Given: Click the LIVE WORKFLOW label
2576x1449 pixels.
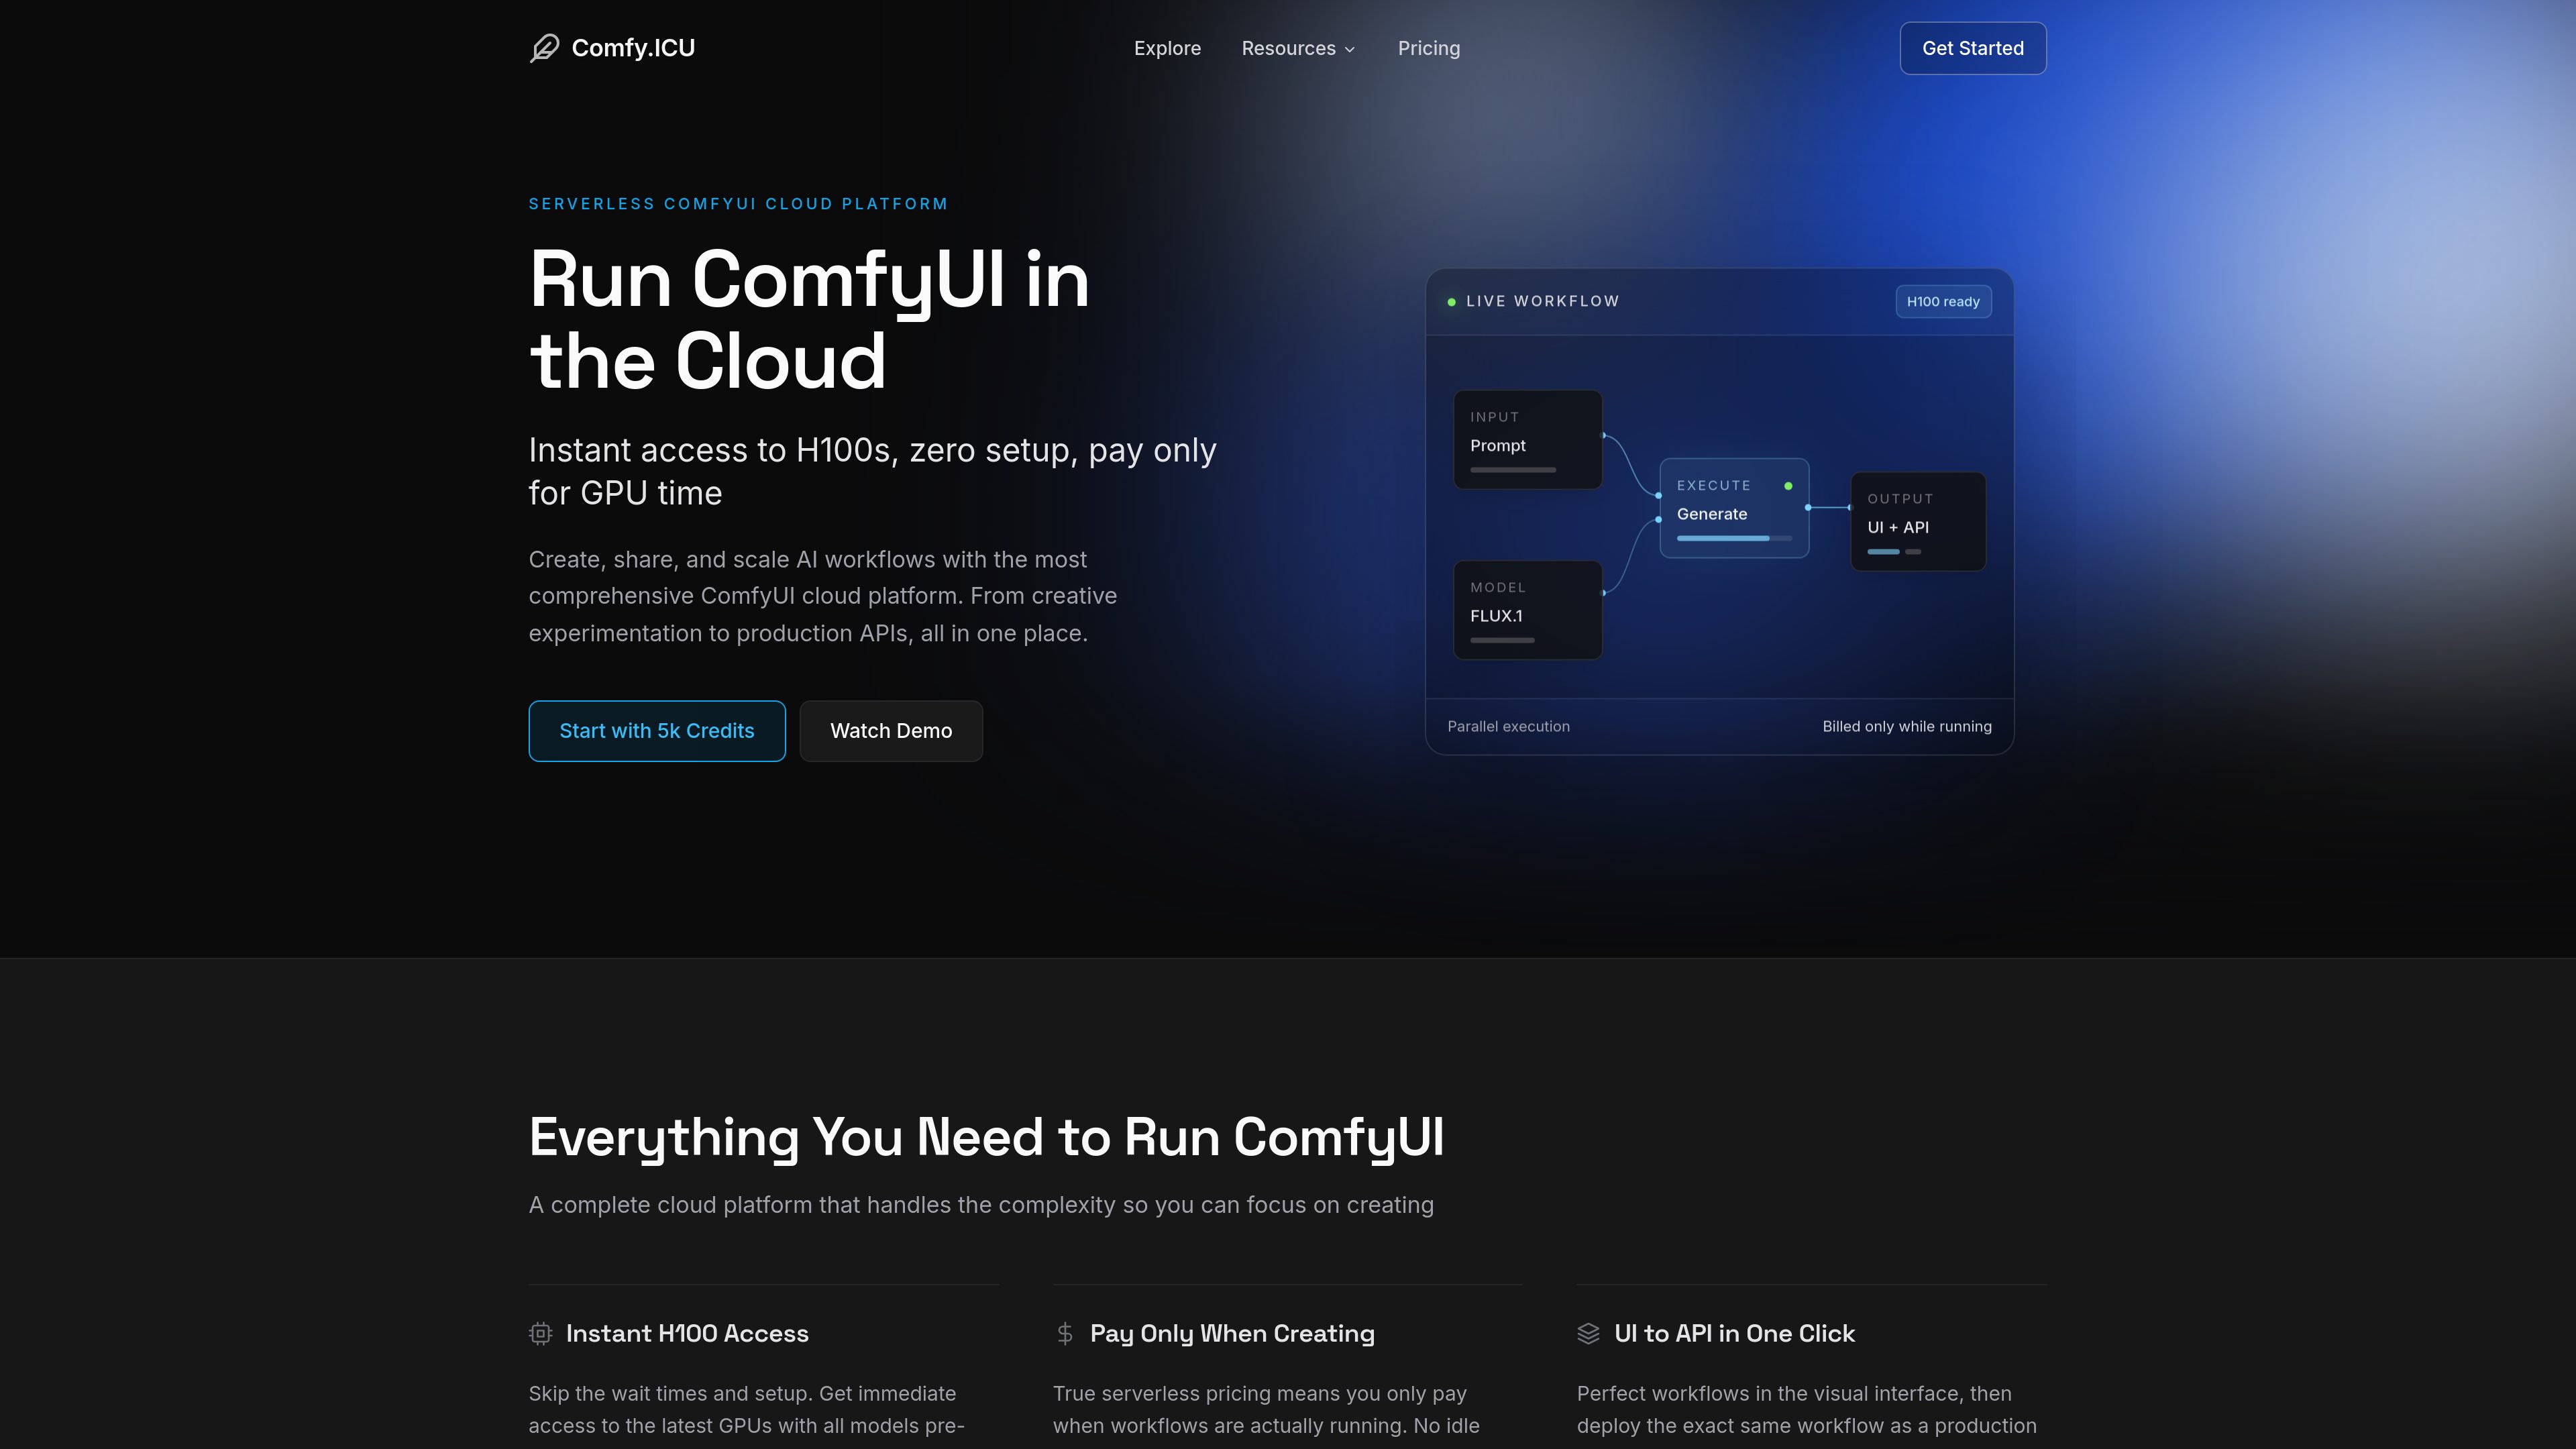Looking at the screenshot, I should click(x=1542, y=302).
